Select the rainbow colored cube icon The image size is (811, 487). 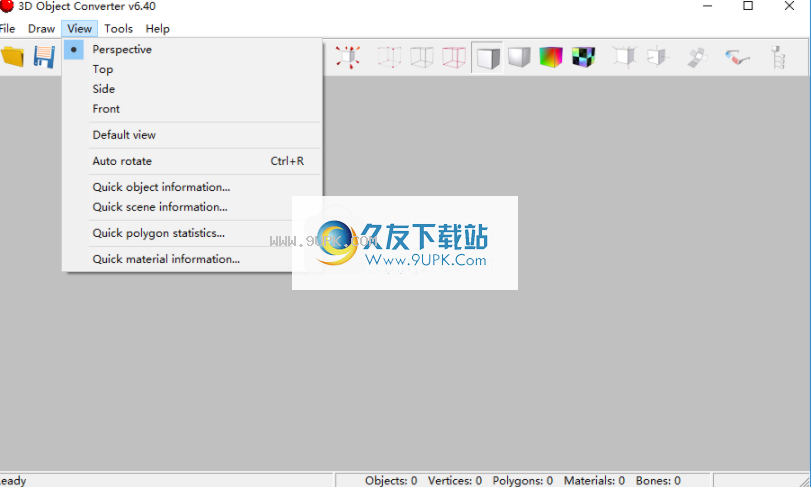point(551,57)
